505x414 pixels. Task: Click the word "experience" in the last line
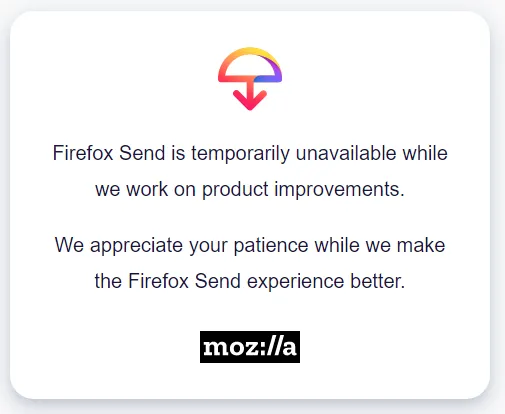(295, 282)
